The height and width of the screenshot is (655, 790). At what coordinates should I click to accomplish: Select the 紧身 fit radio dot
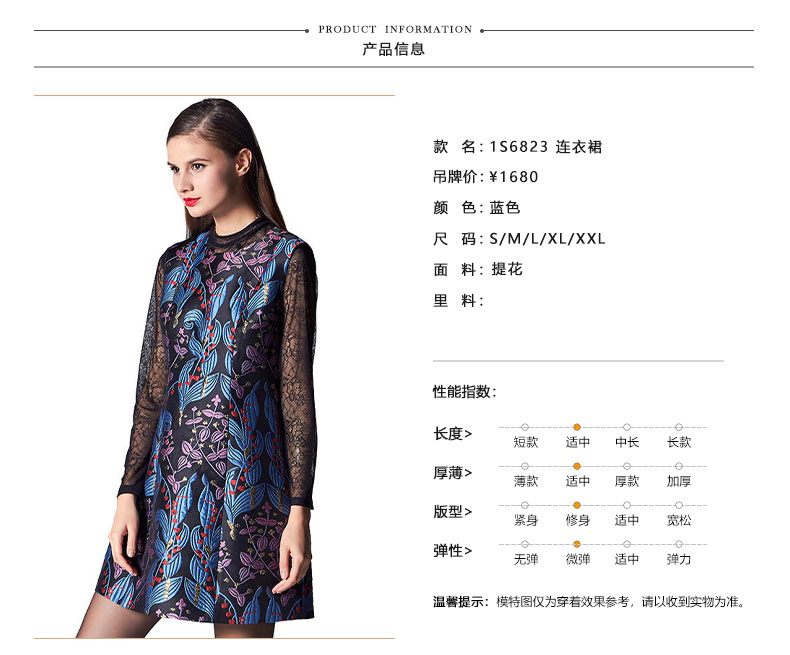coord(525,505)
